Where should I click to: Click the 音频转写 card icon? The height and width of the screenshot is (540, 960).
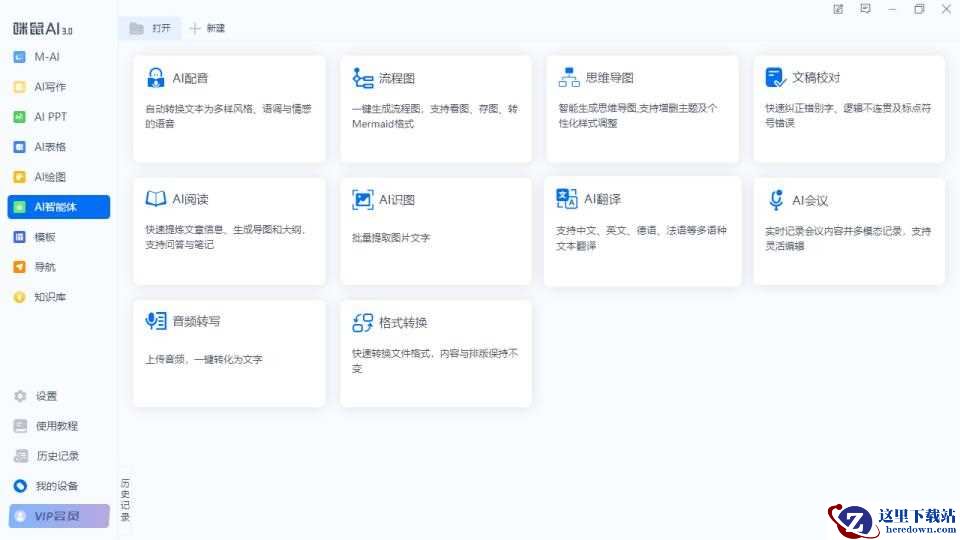156,321
